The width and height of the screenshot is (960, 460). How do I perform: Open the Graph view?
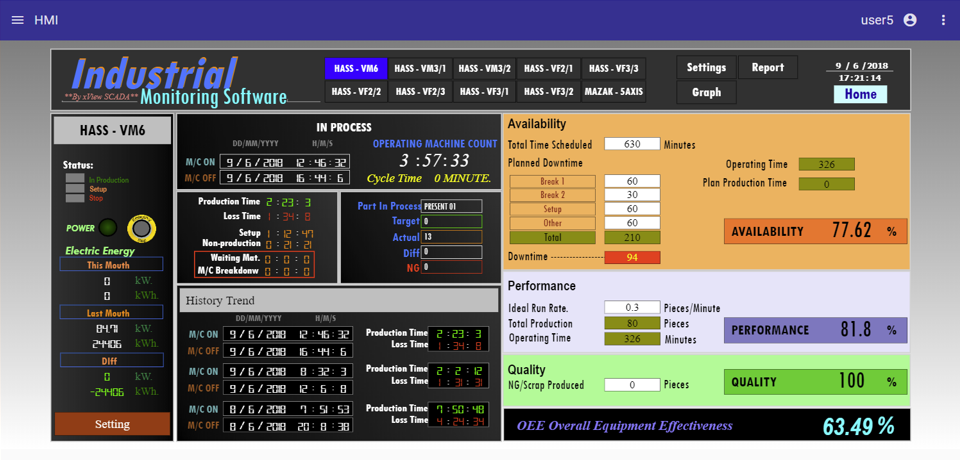point(706,92)
